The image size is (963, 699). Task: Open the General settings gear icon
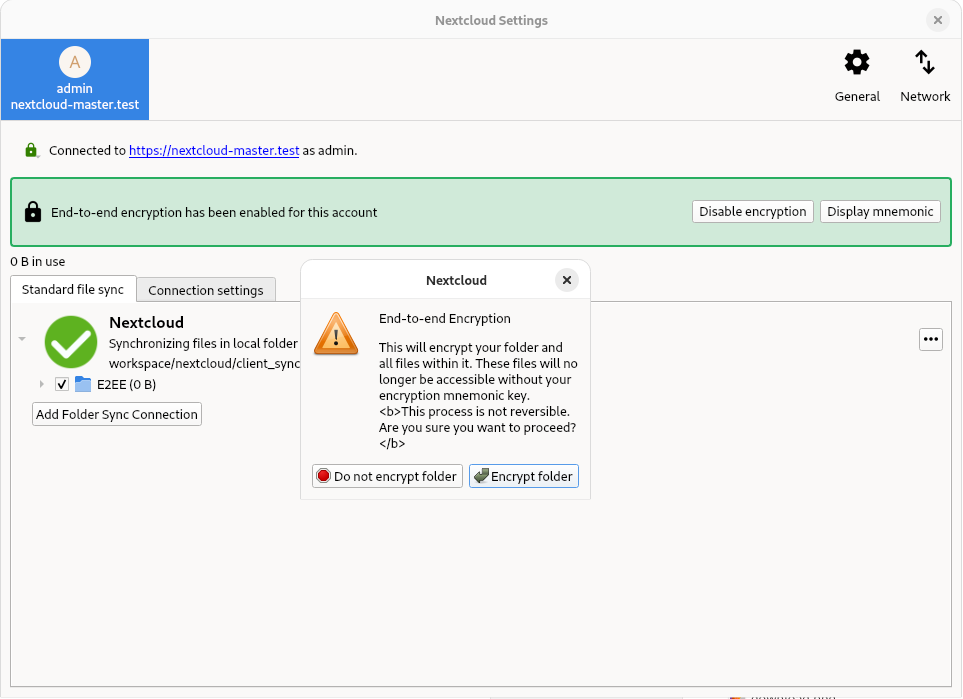tap(857, 64)
